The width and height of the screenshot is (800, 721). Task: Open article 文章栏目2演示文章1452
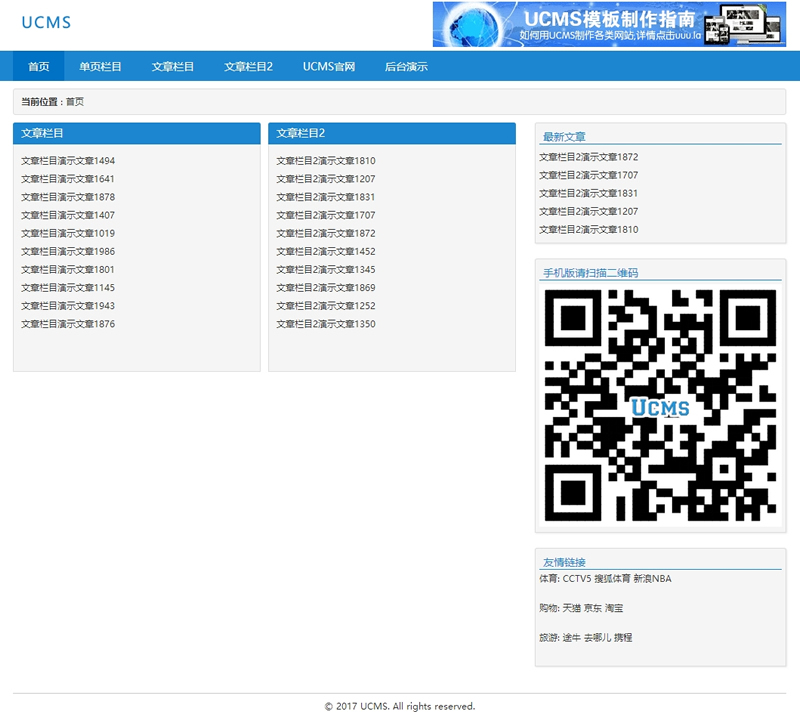coord(326,251)
